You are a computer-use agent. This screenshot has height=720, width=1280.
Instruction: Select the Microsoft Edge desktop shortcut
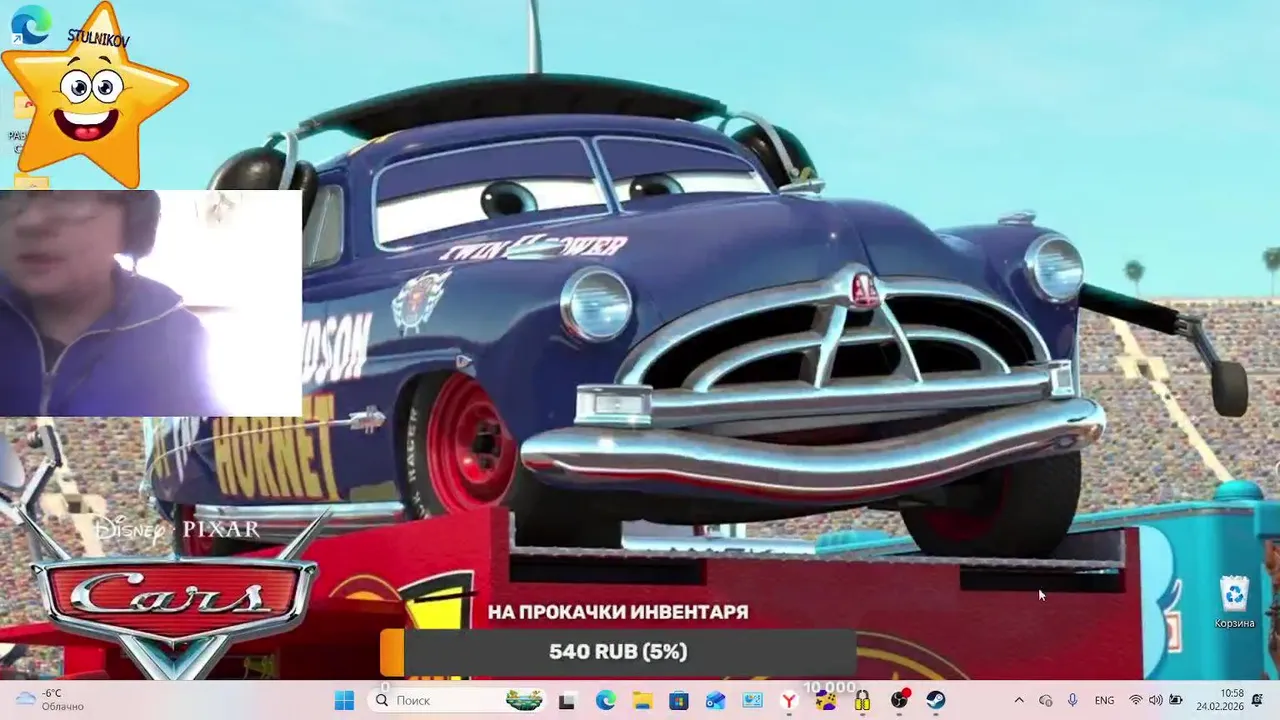point(30,24)
